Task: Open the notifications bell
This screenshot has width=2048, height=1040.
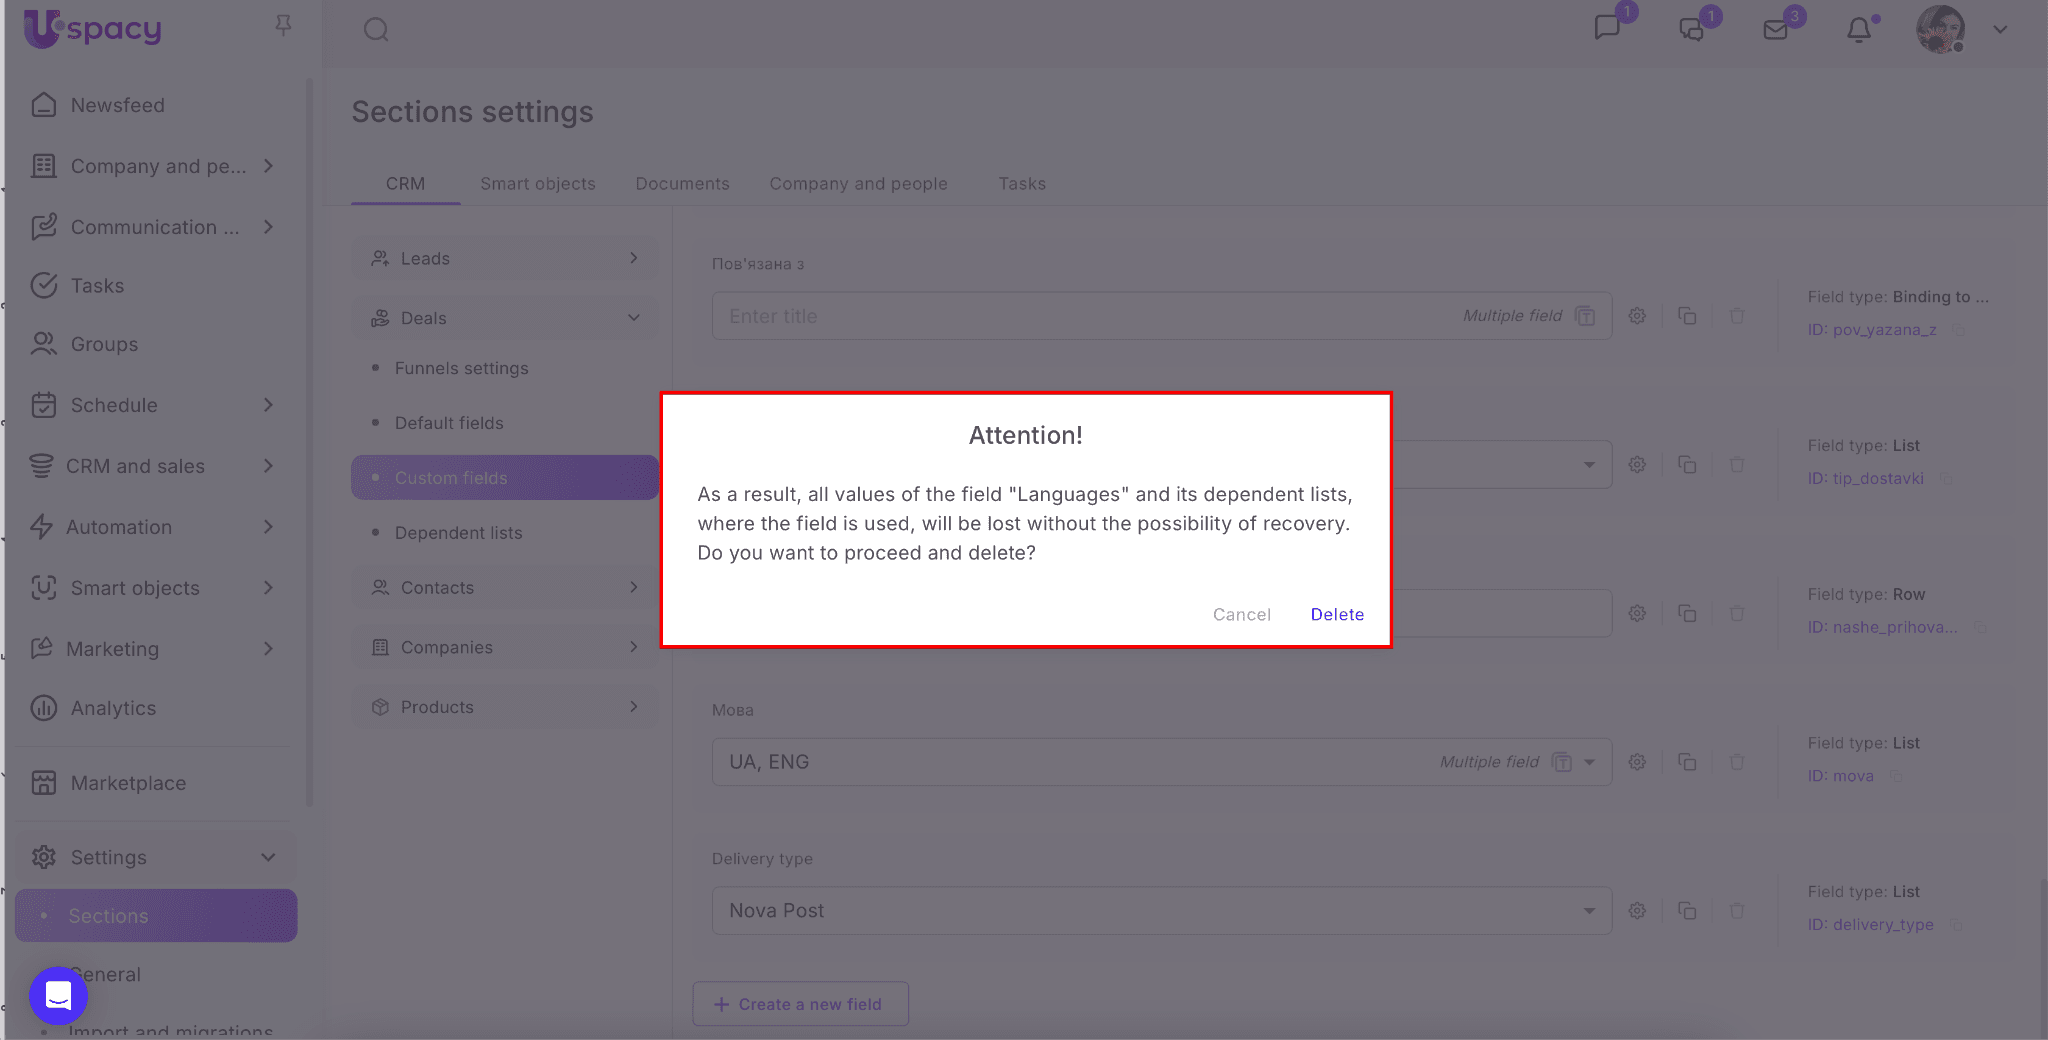Action: [1858, 30]
